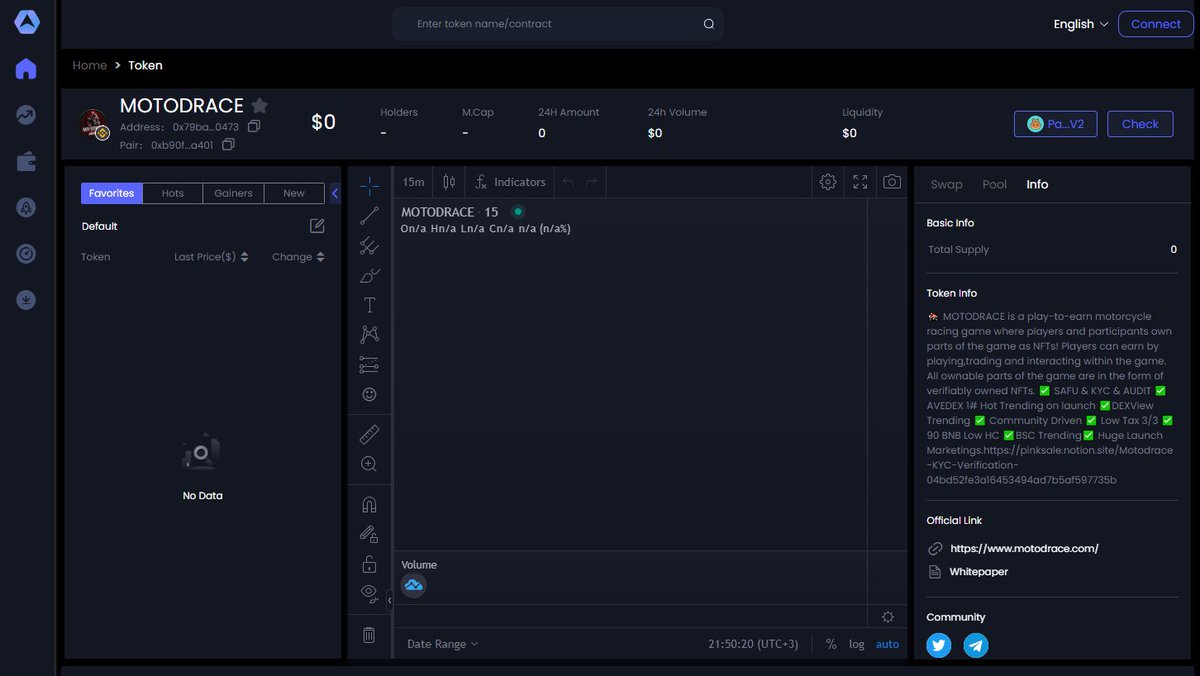Switch to the Favorites tab

pos(111,193)
